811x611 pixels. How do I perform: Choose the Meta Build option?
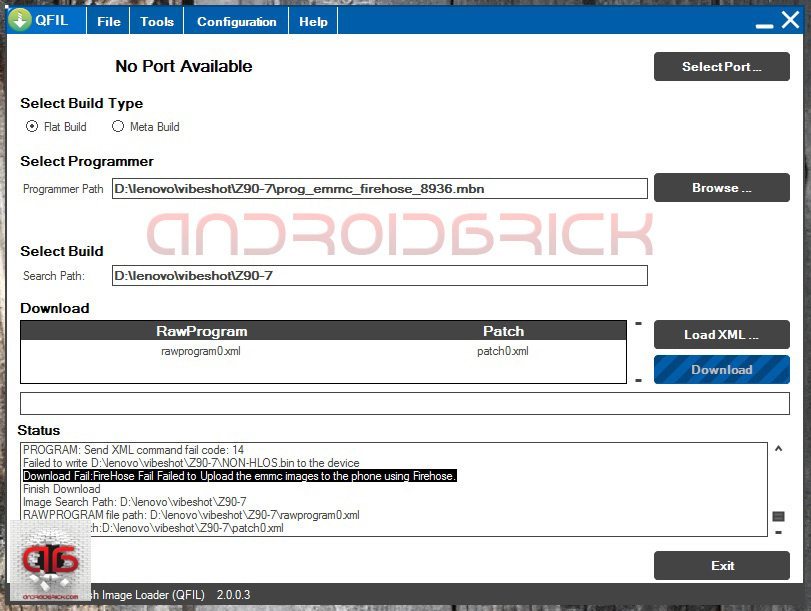(118, 127)
